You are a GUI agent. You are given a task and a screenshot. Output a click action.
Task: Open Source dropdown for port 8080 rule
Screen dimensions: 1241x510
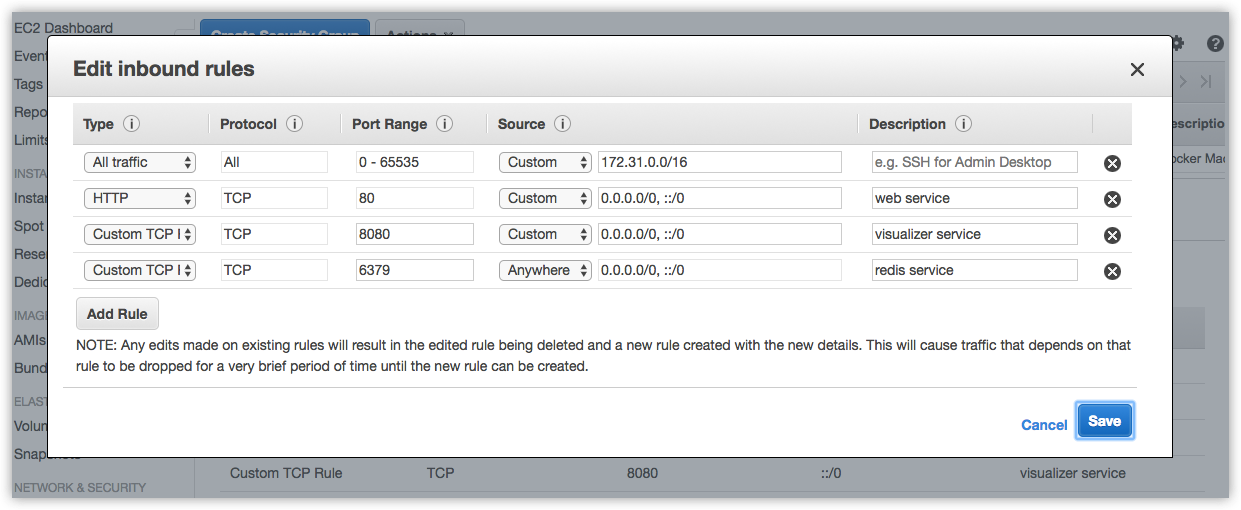click(545, 234)
